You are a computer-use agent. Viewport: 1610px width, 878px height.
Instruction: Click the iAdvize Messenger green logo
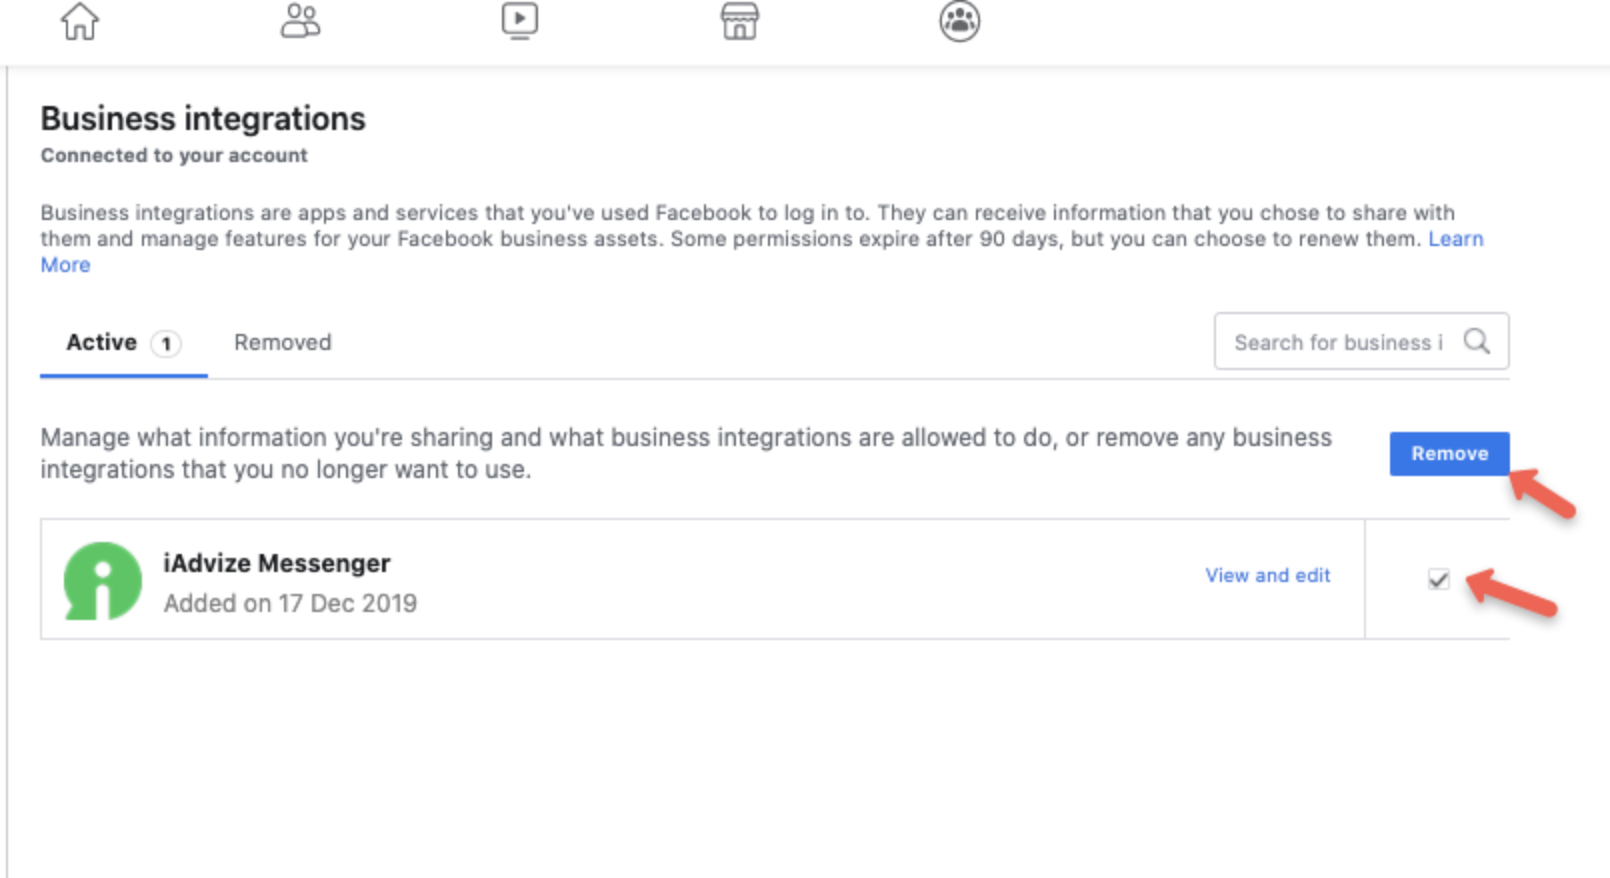tap(102, 581)
